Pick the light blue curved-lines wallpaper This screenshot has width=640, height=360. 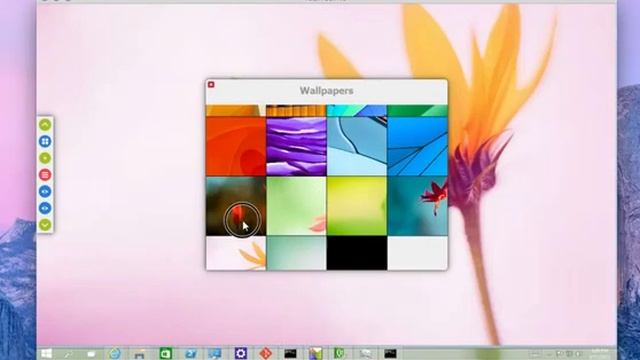coord(357,147)
